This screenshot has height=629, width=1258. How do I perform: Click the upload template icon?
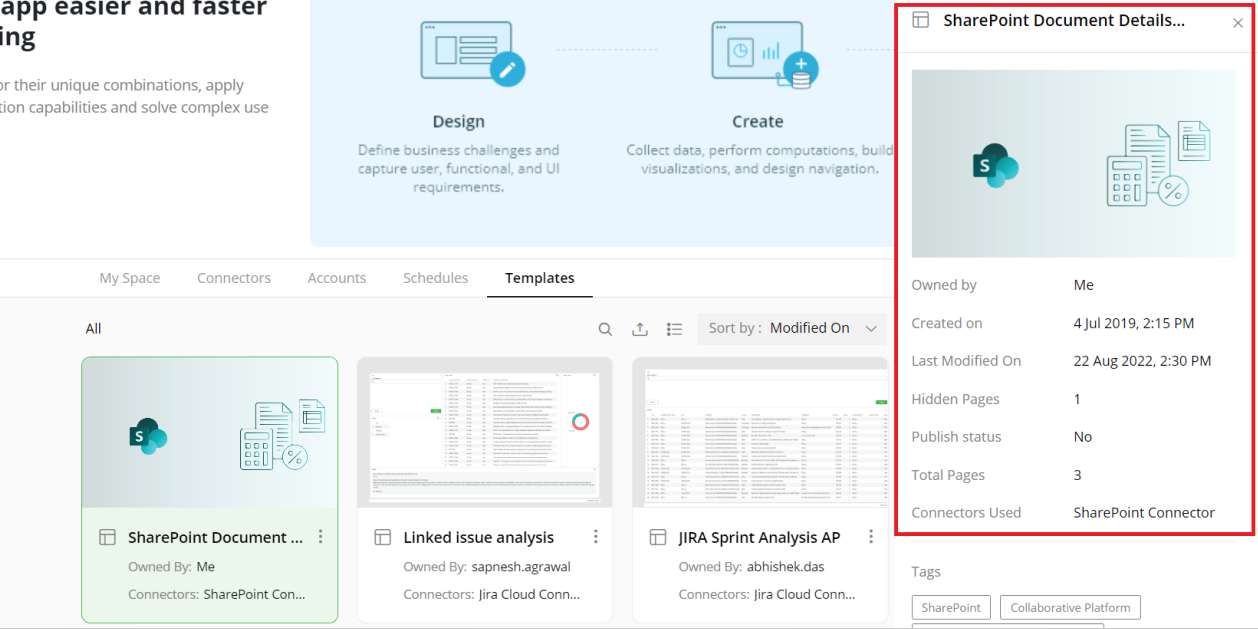click(640, 329)
